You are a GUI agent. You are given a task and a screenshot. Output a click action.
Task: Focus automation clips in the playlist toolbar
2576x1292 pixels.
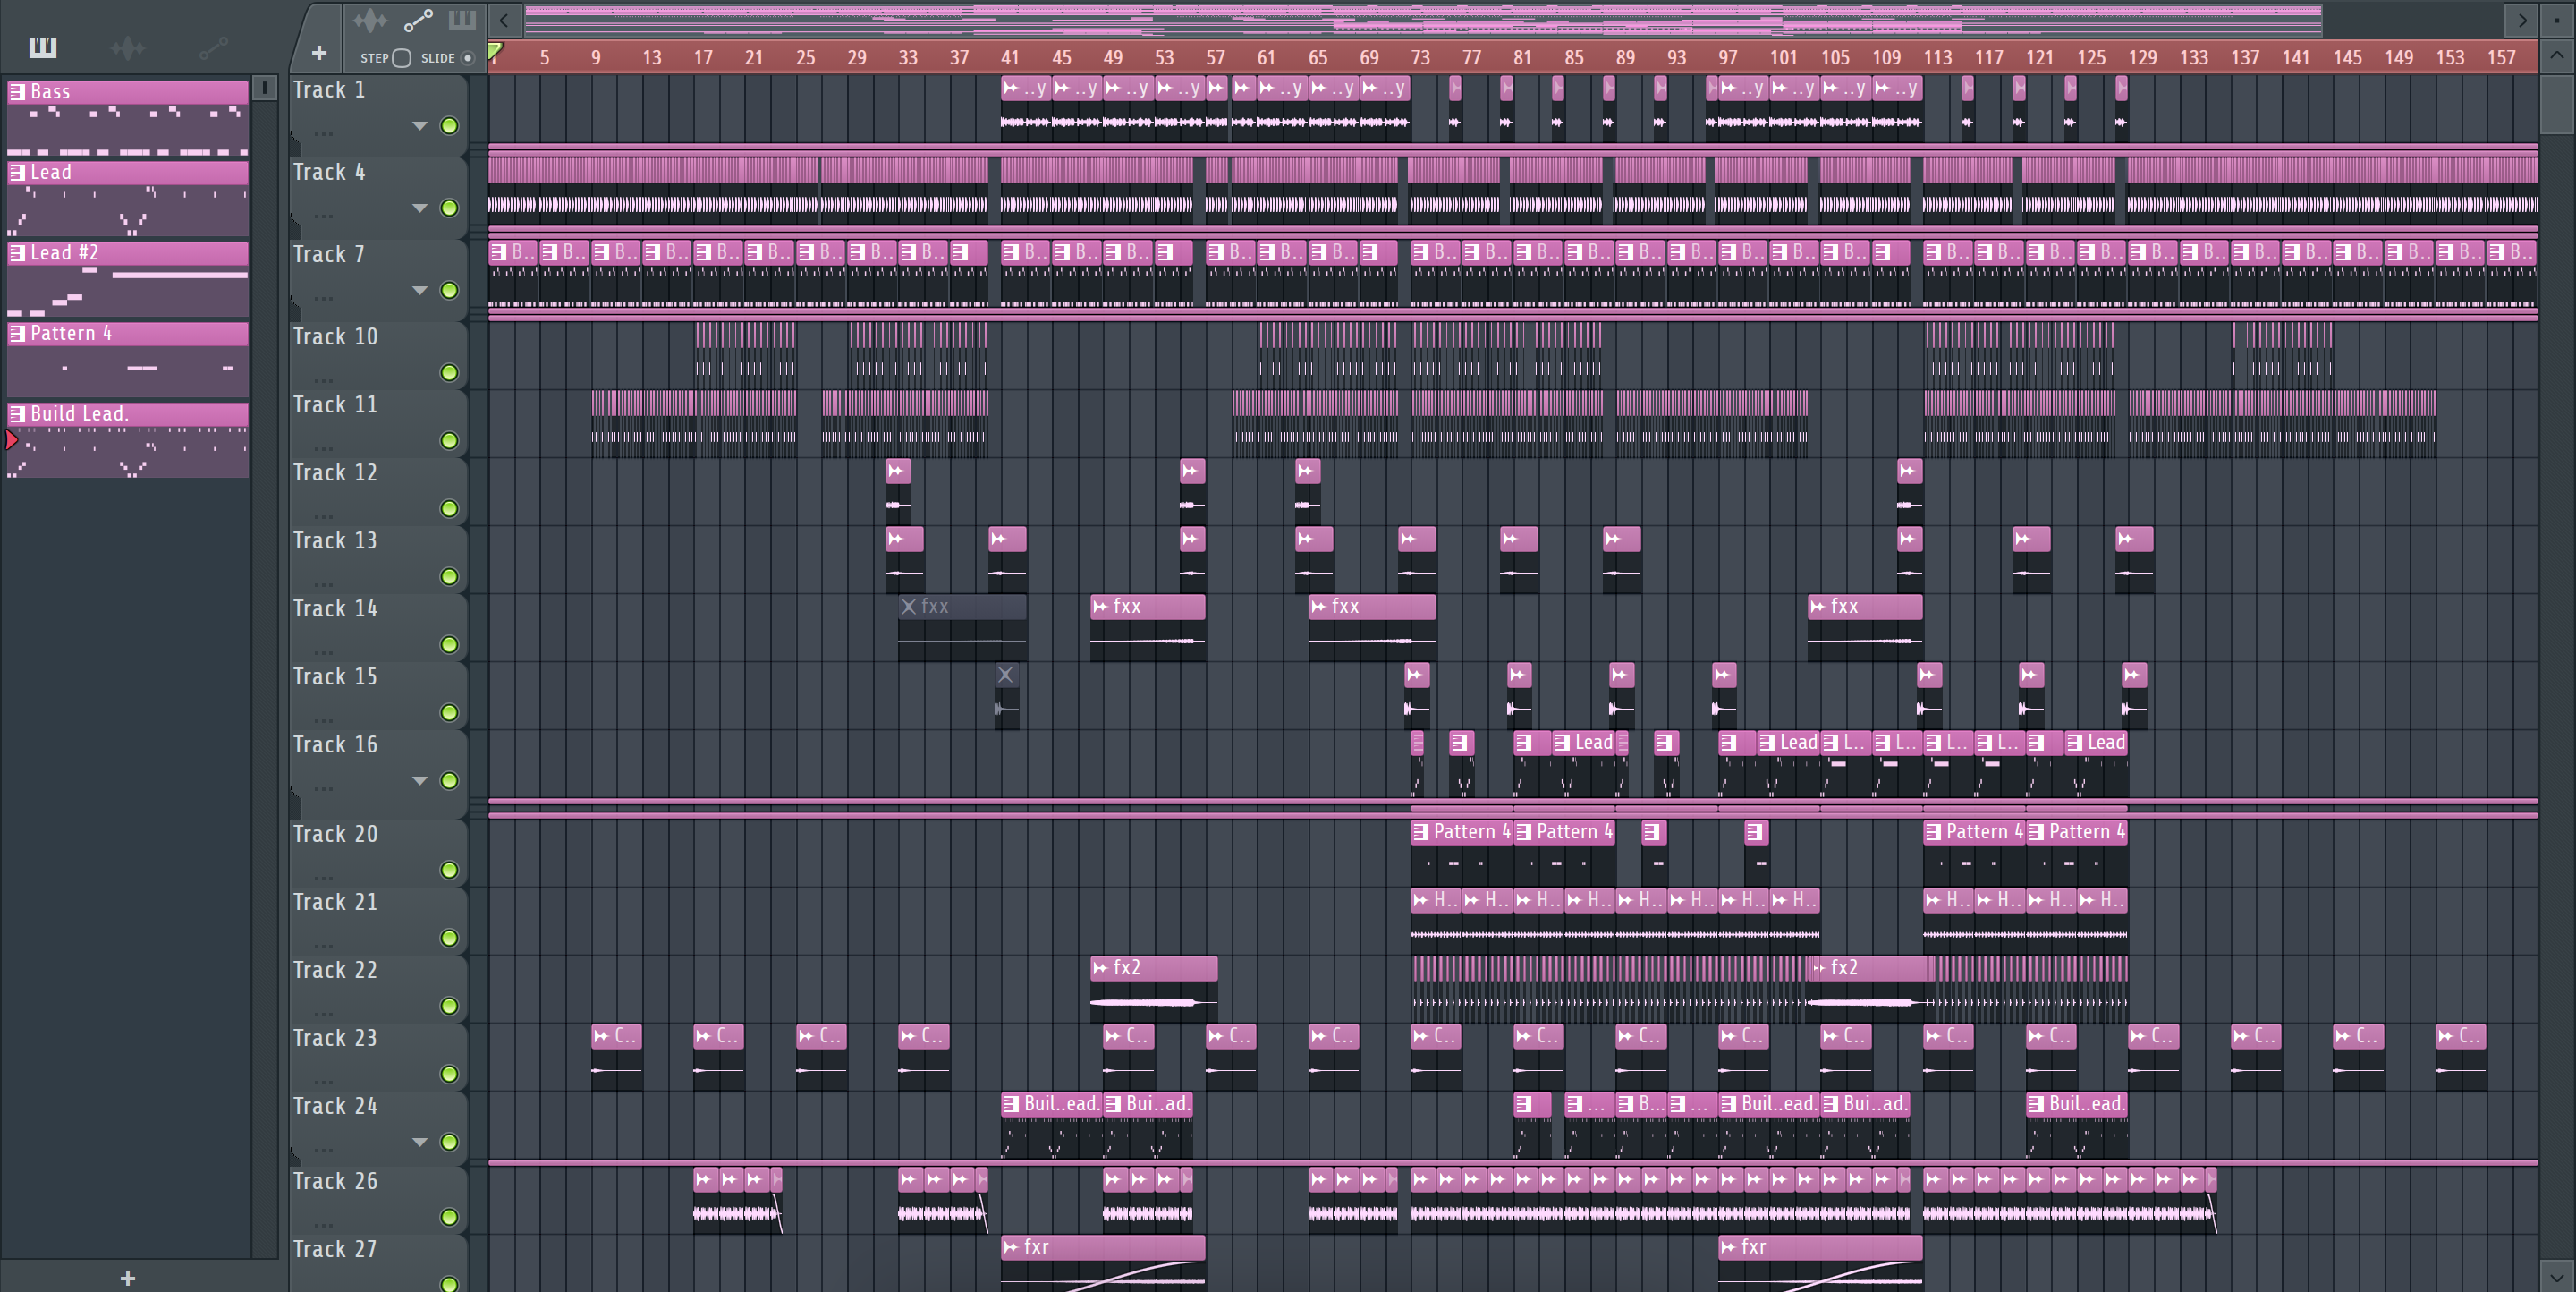click(x=417, y=20)
